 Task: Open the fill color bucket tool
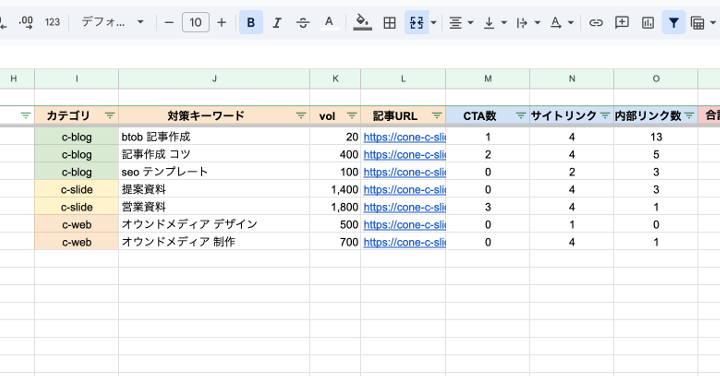[x=362, y=22]
